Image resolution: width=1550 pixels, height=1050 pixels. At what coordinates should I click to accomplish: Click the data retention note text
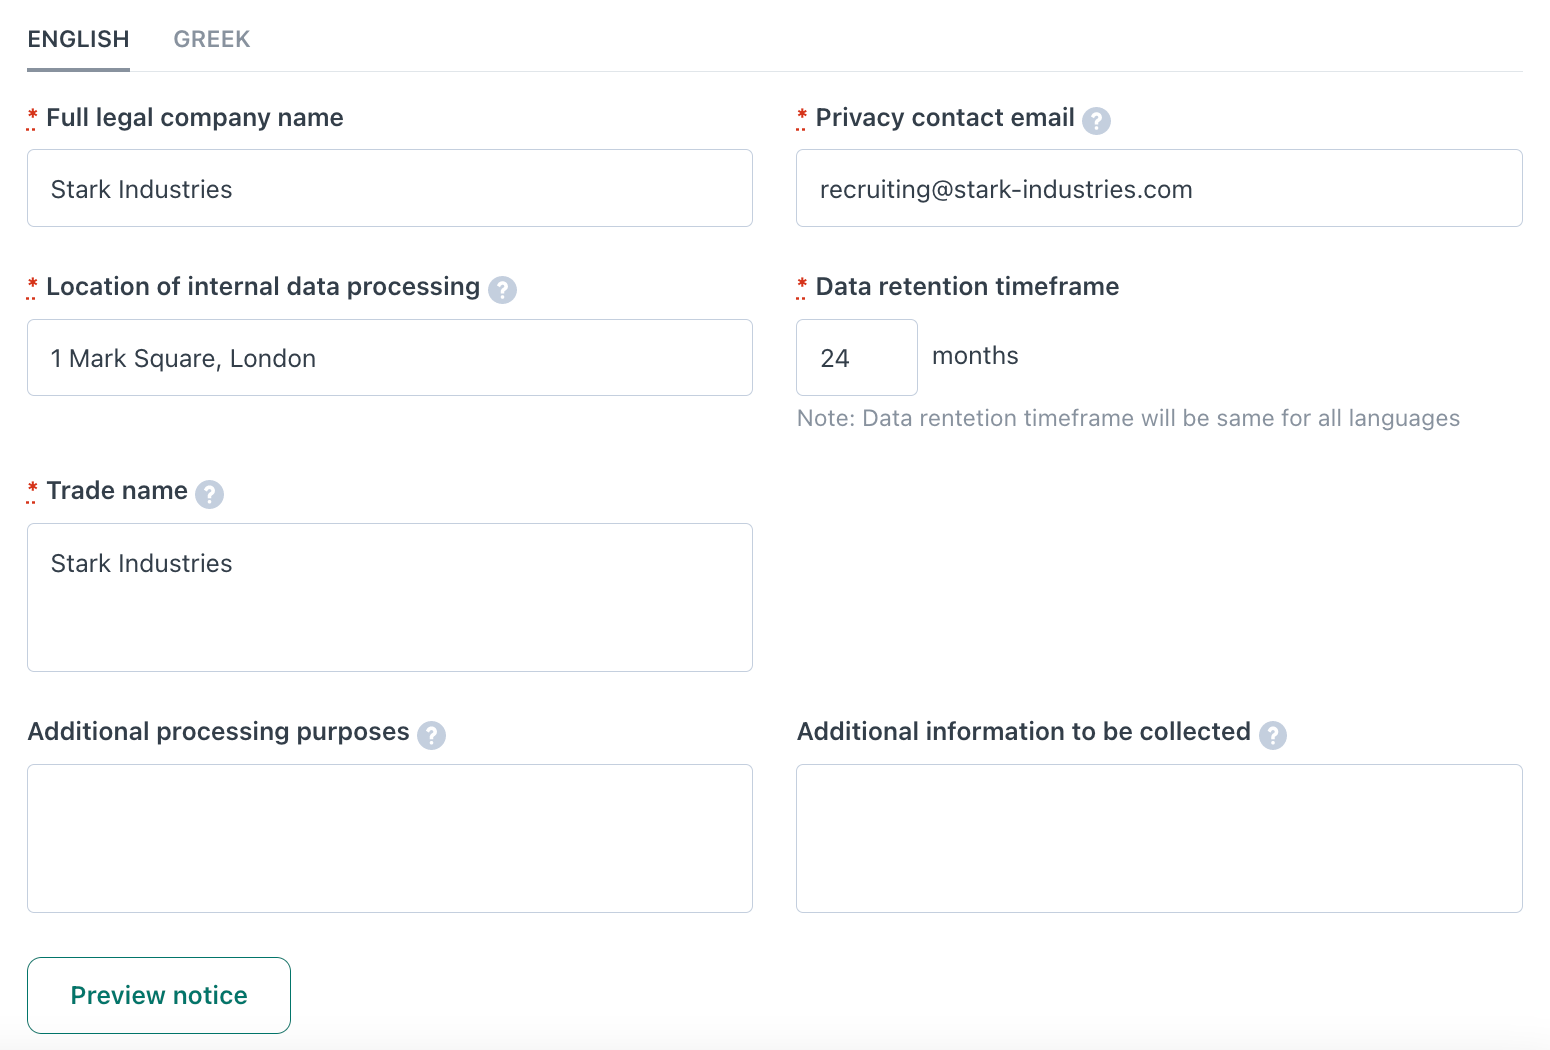click(1127, 418)
